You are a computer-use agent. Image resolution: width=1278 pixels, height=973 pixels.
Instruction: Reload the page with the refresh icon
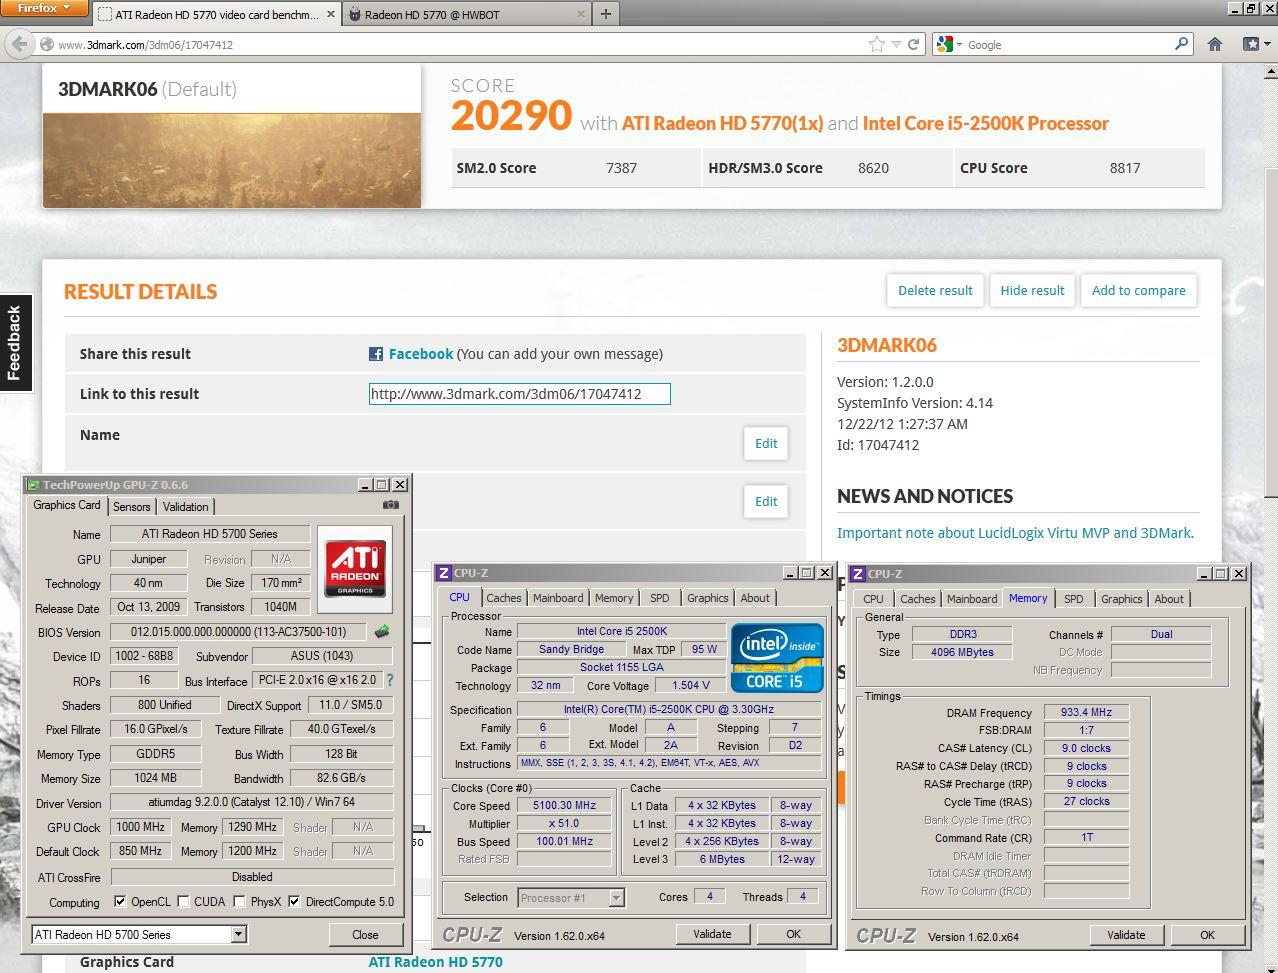click(x=913, y=44)
